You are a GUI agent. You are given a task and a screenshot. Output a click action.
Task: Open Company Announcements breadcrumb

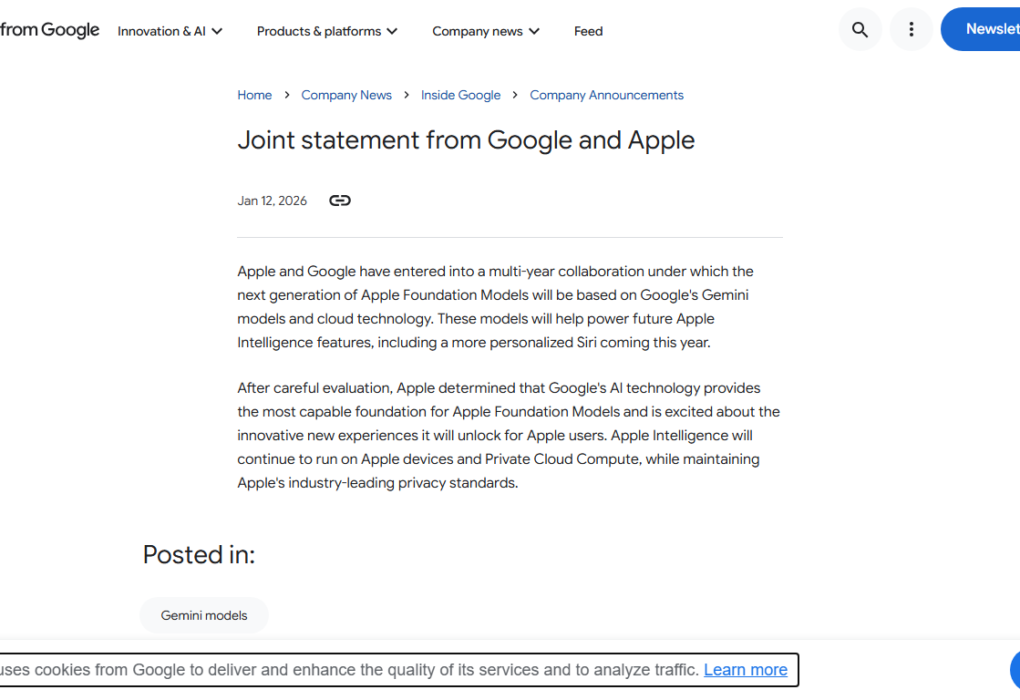[606, 95]
